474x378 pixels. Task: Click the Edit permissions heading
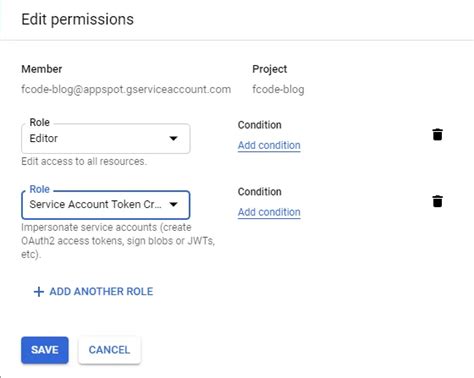point(78,19)
